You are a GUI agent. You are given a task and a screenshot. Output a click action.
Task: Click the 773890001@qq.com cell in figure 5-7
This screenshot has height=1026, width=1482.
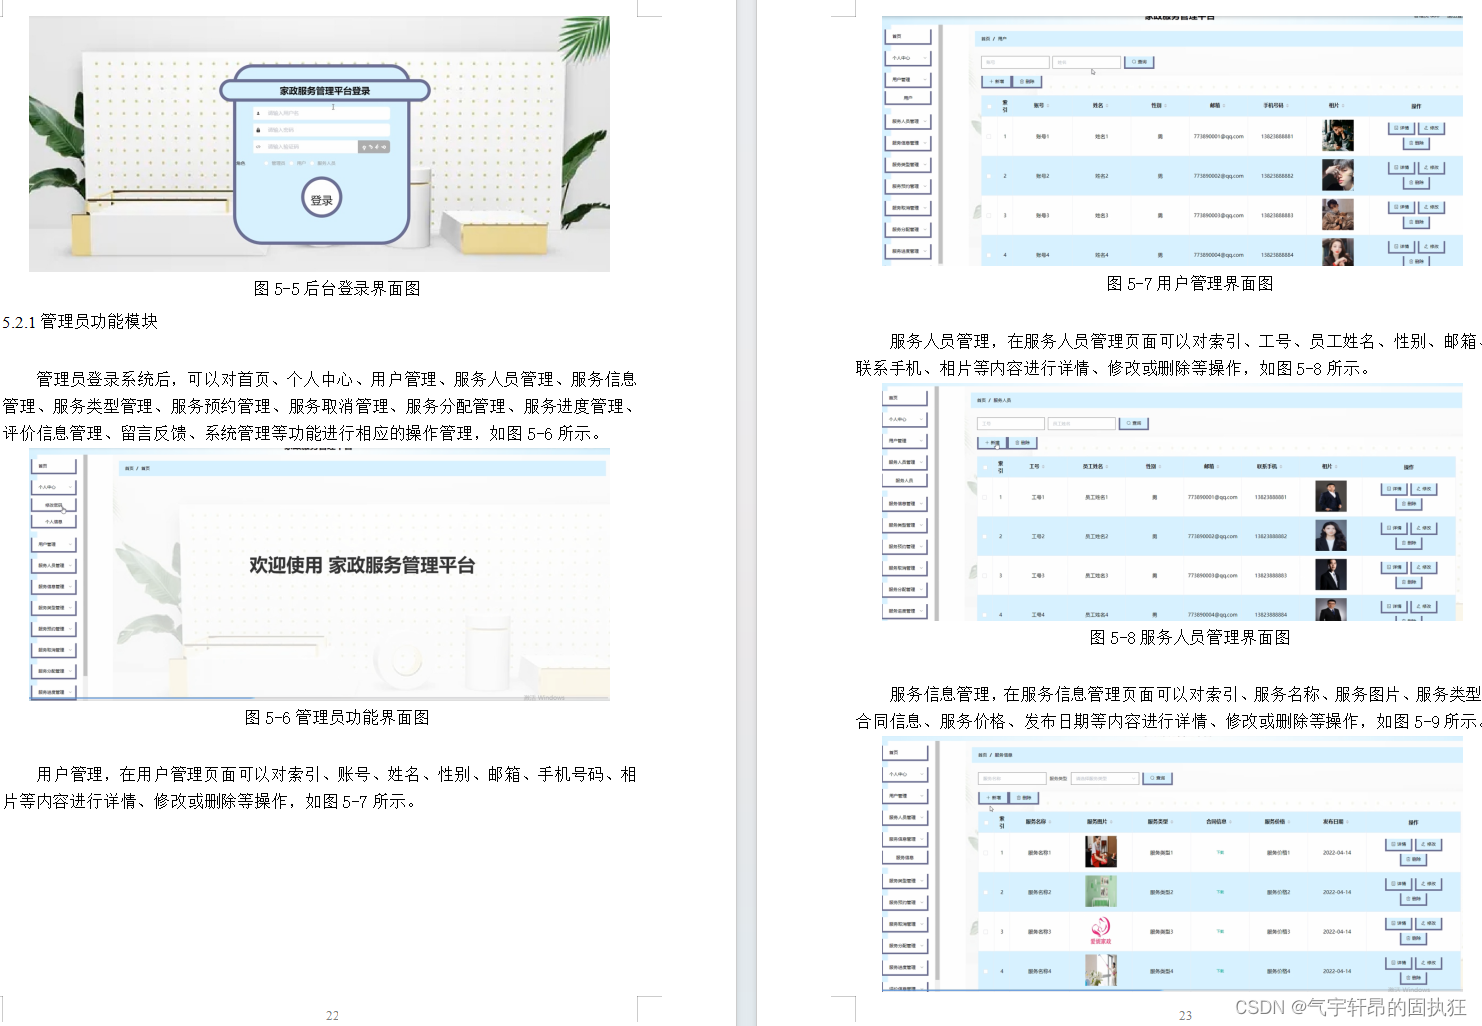coord(1218,136)
